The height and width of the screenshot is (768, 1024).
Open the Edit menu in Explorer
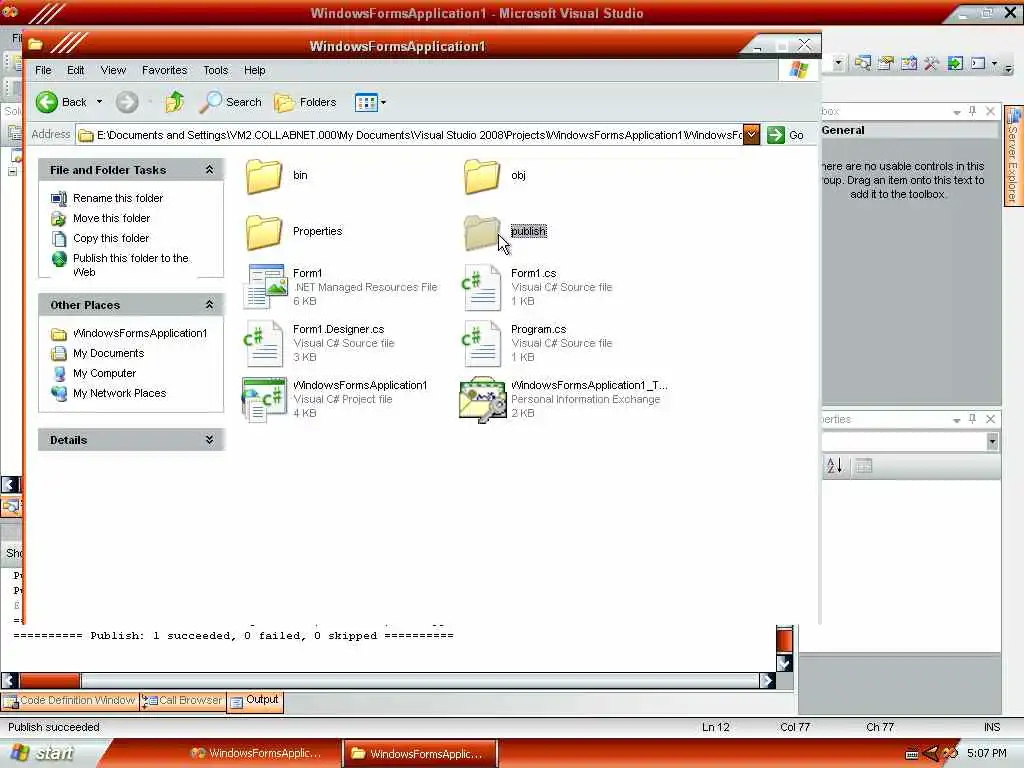point(75,70)
